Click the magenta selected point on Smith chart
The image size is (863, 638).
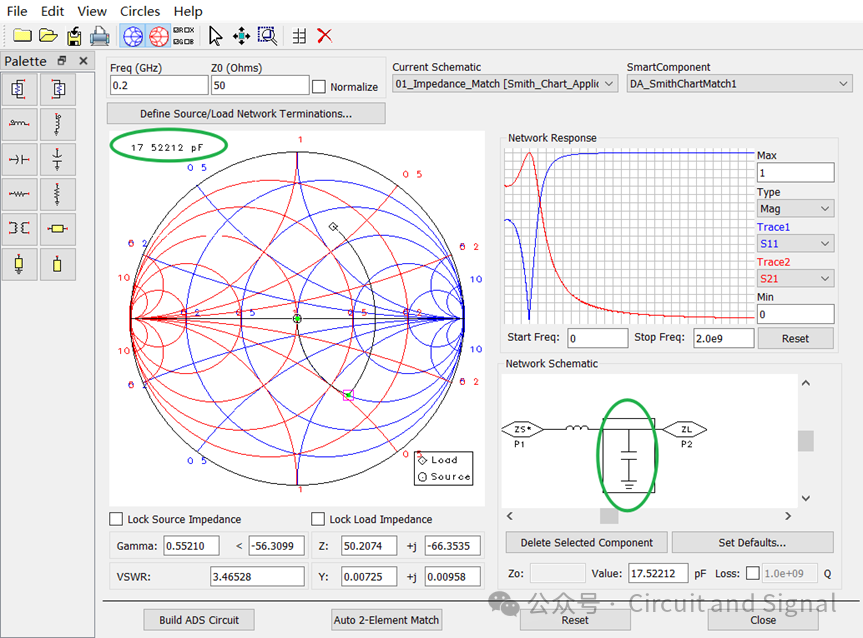click(348, 395)
